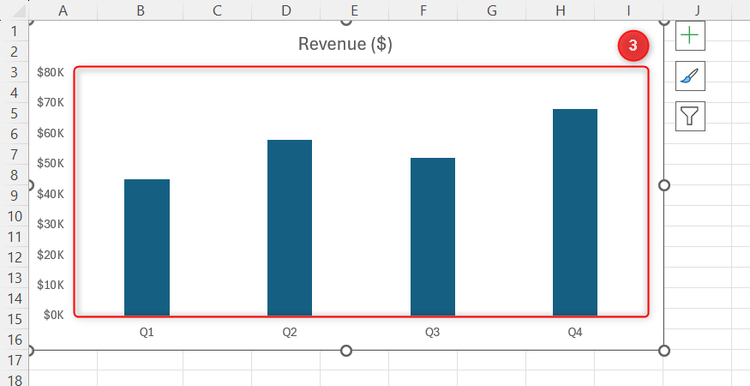Select column A header
This screenshot has width=750, height=386.
(63, 10)
